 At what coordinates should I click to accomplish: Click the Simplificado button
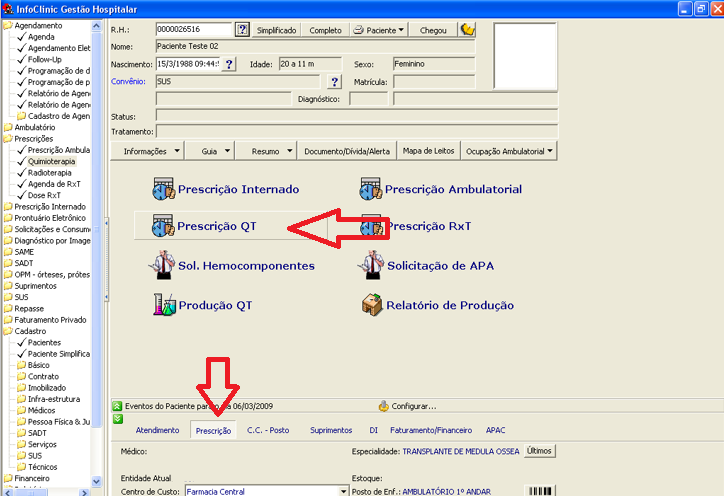(277, 30)
